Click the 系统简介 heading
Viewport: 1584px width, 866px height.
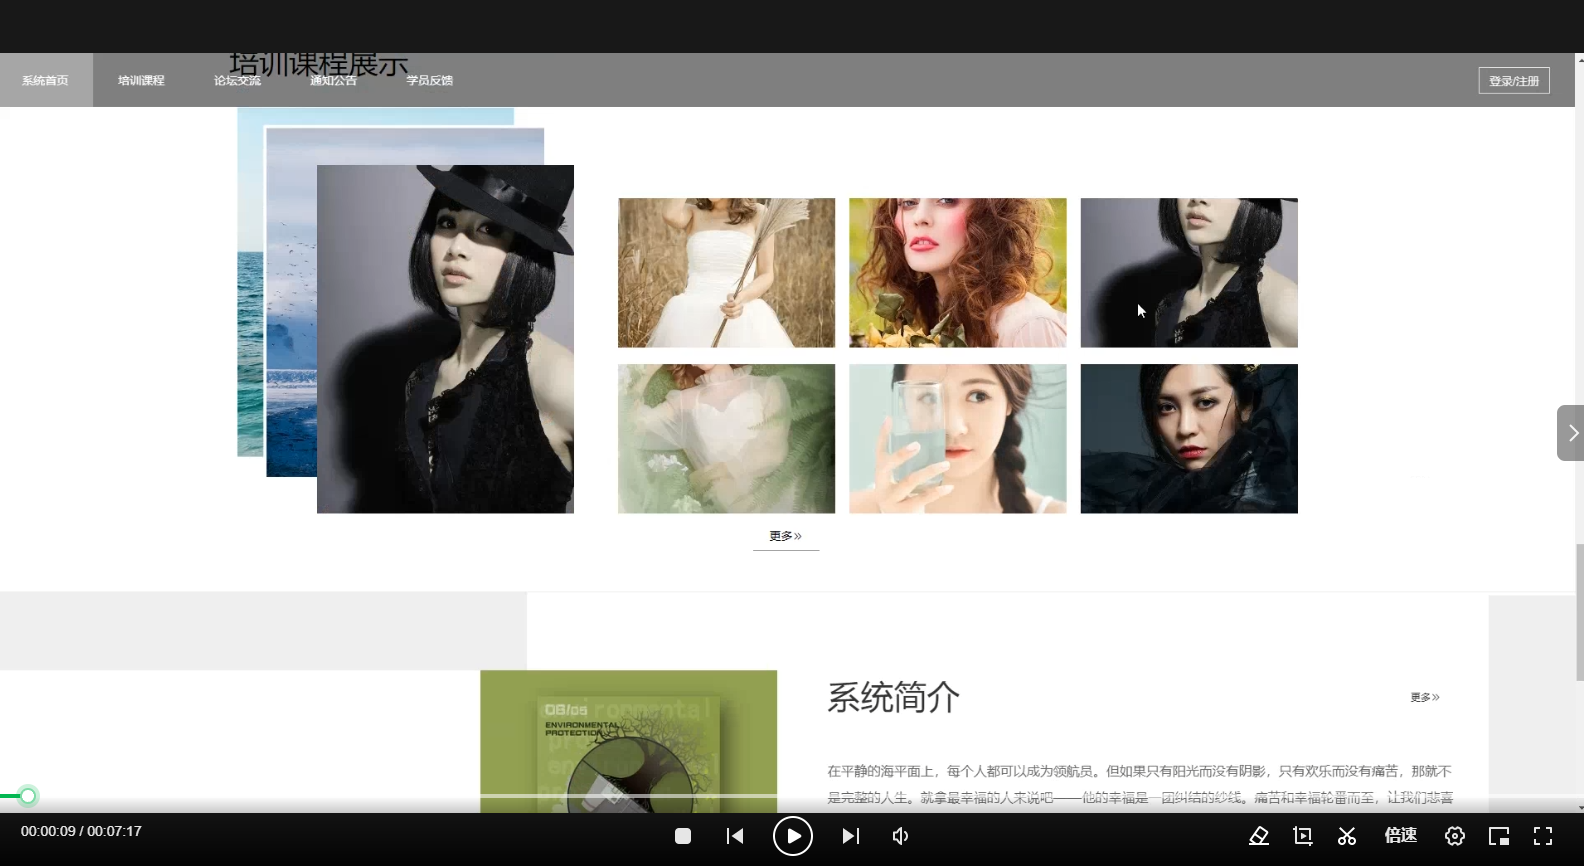pyautogui.click(x=893, y=697)
